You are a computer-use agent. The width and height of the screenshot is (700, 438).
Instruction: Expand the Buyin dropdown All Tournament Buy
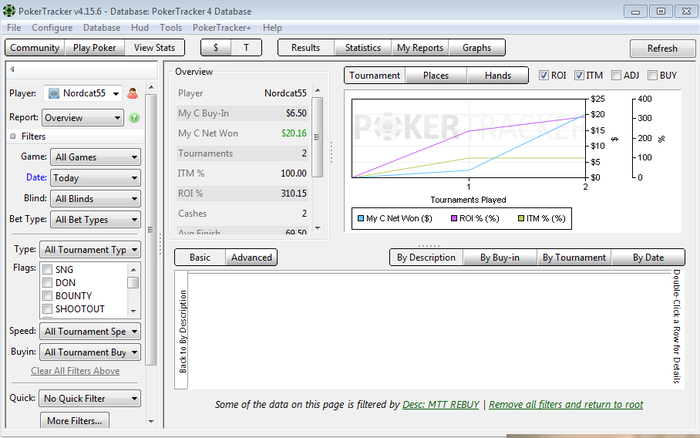click(90, 352)
